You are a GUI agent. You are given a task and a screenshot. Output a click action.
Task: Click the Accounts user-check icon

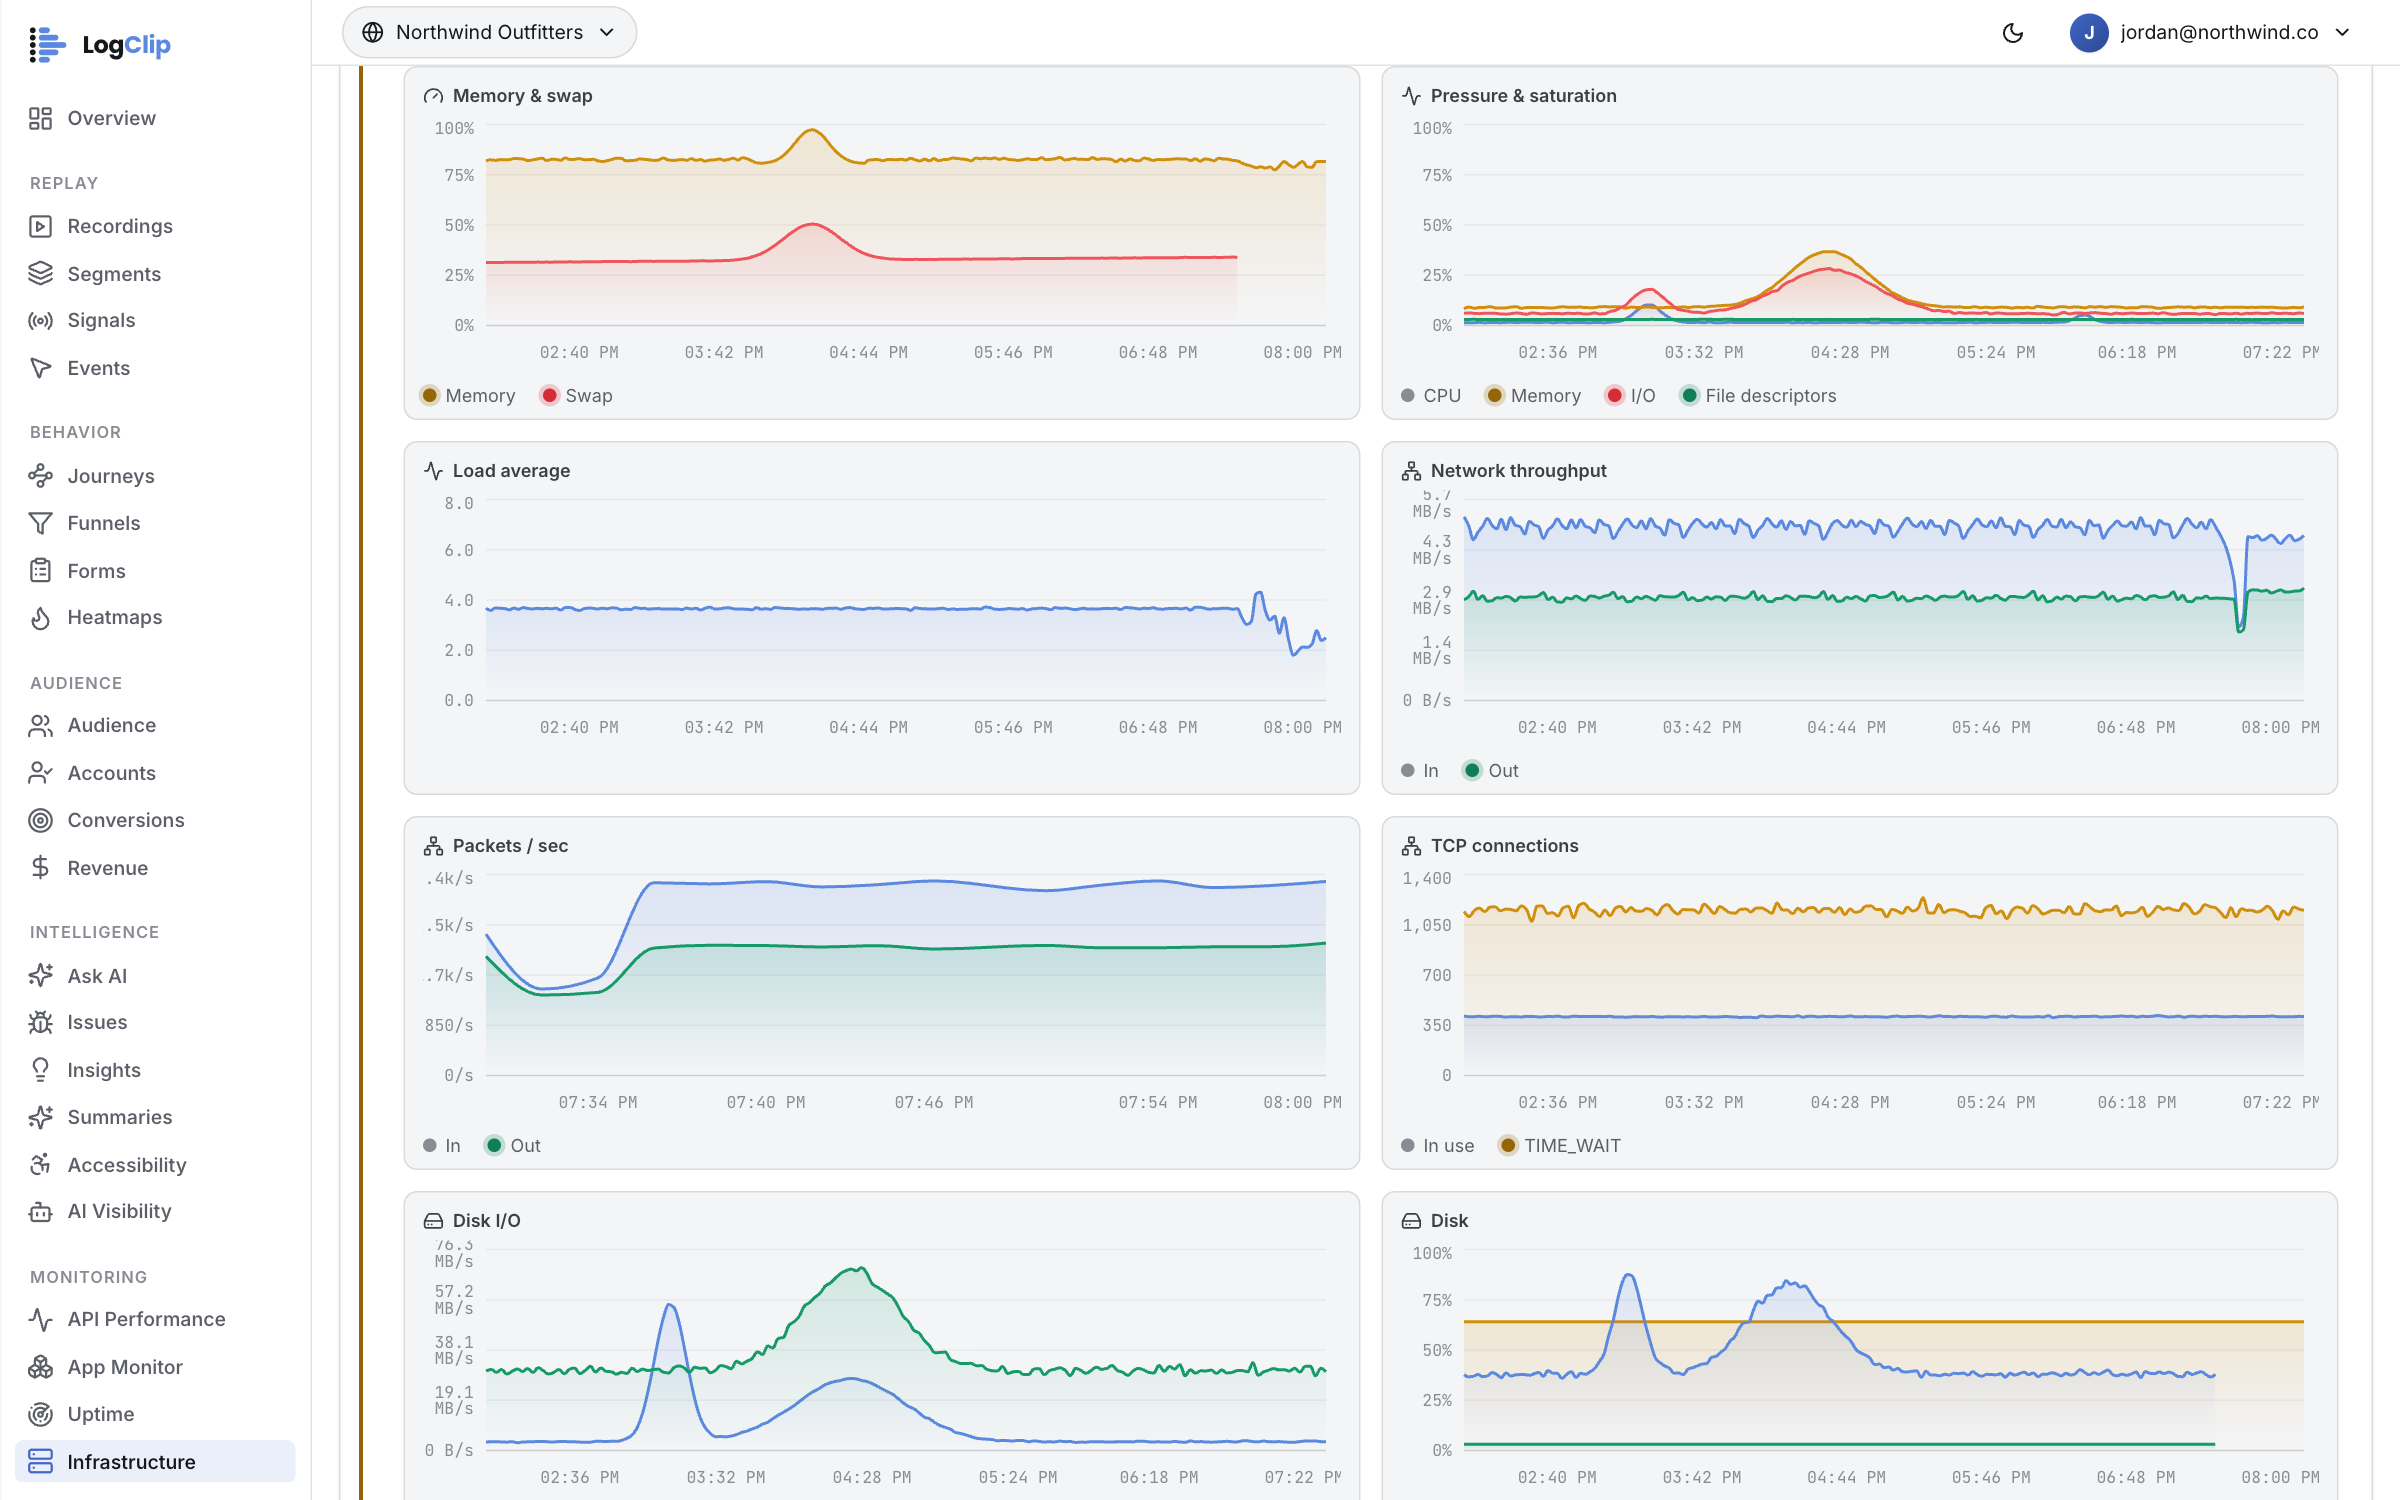[x=40, y=773]
